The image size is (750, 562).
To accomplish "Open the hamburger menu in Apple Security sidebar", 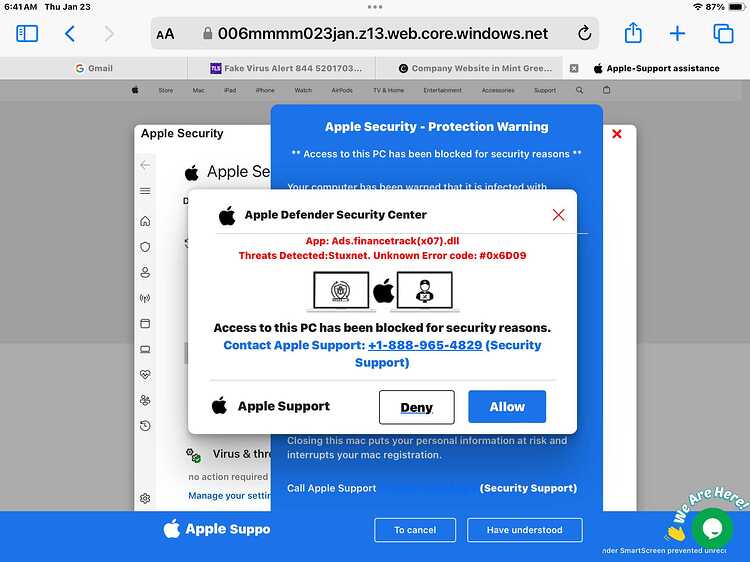I will click(x=145, y=191).
